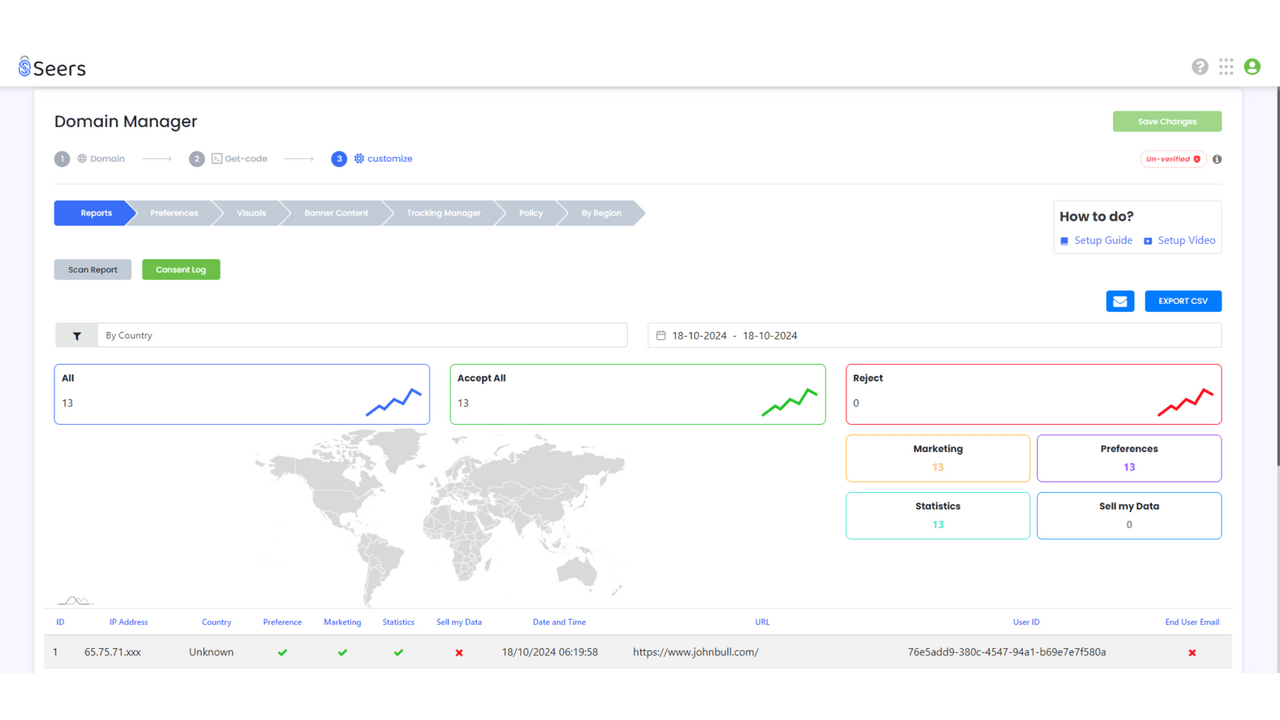Click the calendar icon in date field
Viewport: 1280px width, 720px height.
click(661, 336)
